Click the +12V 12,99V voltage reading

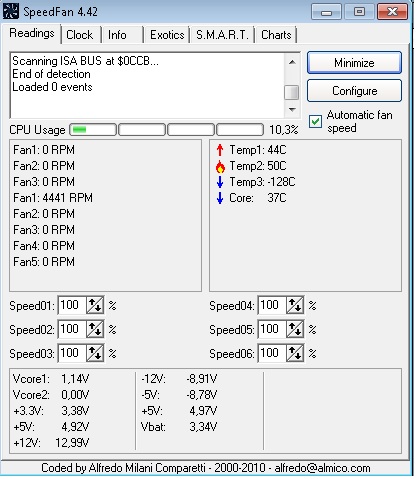tap(51, 443)
